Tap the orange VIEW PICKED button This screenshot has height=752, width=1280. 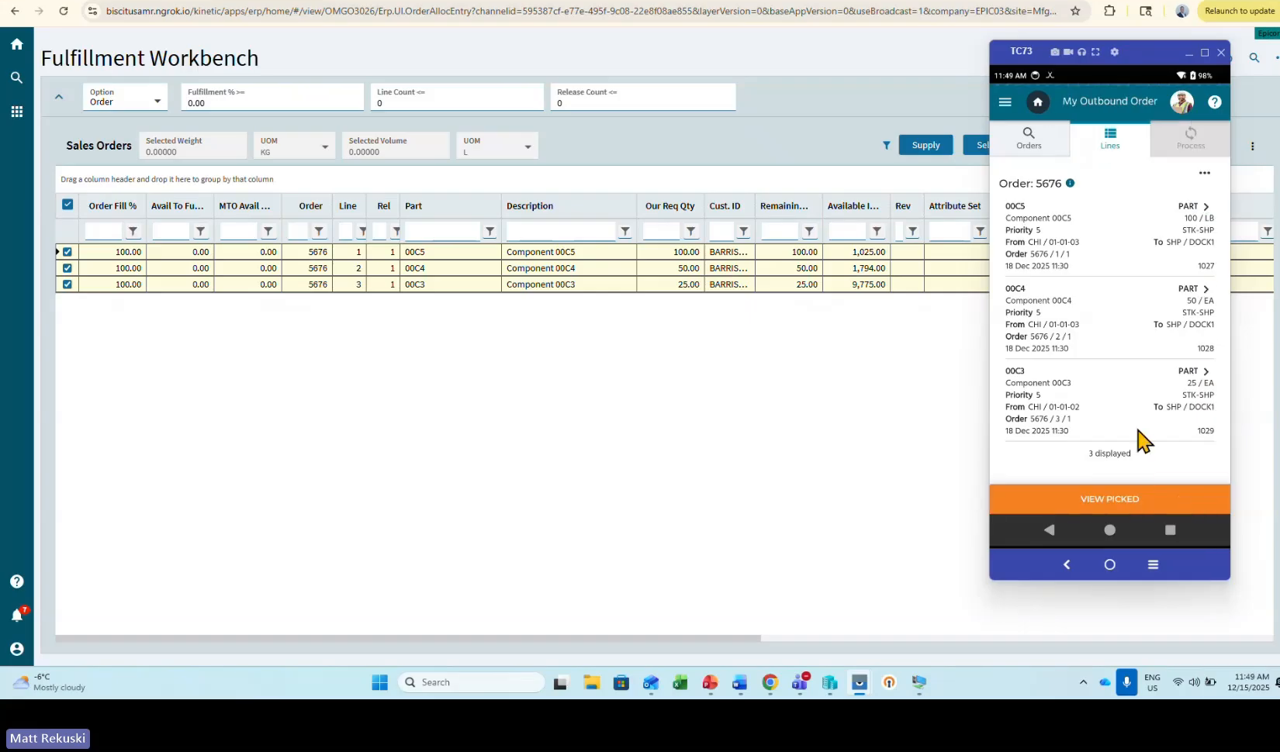tap(1110, 499)
